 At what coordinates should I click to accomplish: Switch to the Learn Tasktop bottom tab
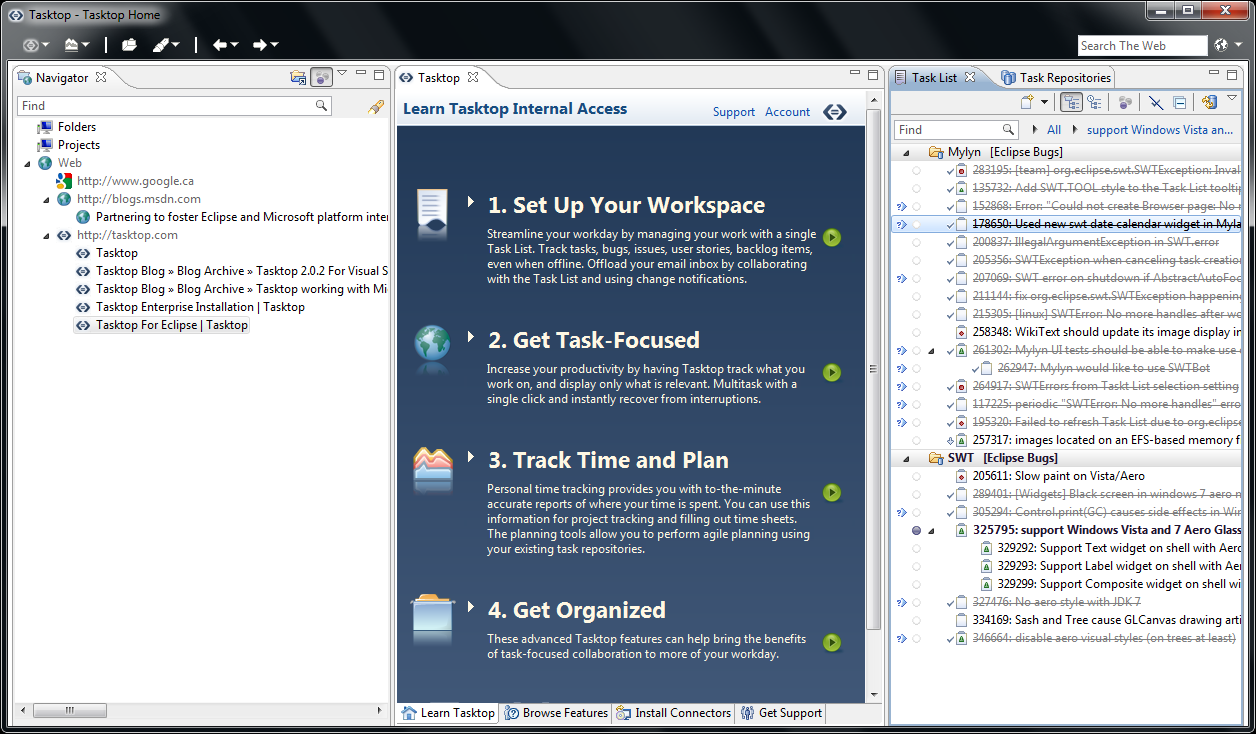tap(448, 713)
